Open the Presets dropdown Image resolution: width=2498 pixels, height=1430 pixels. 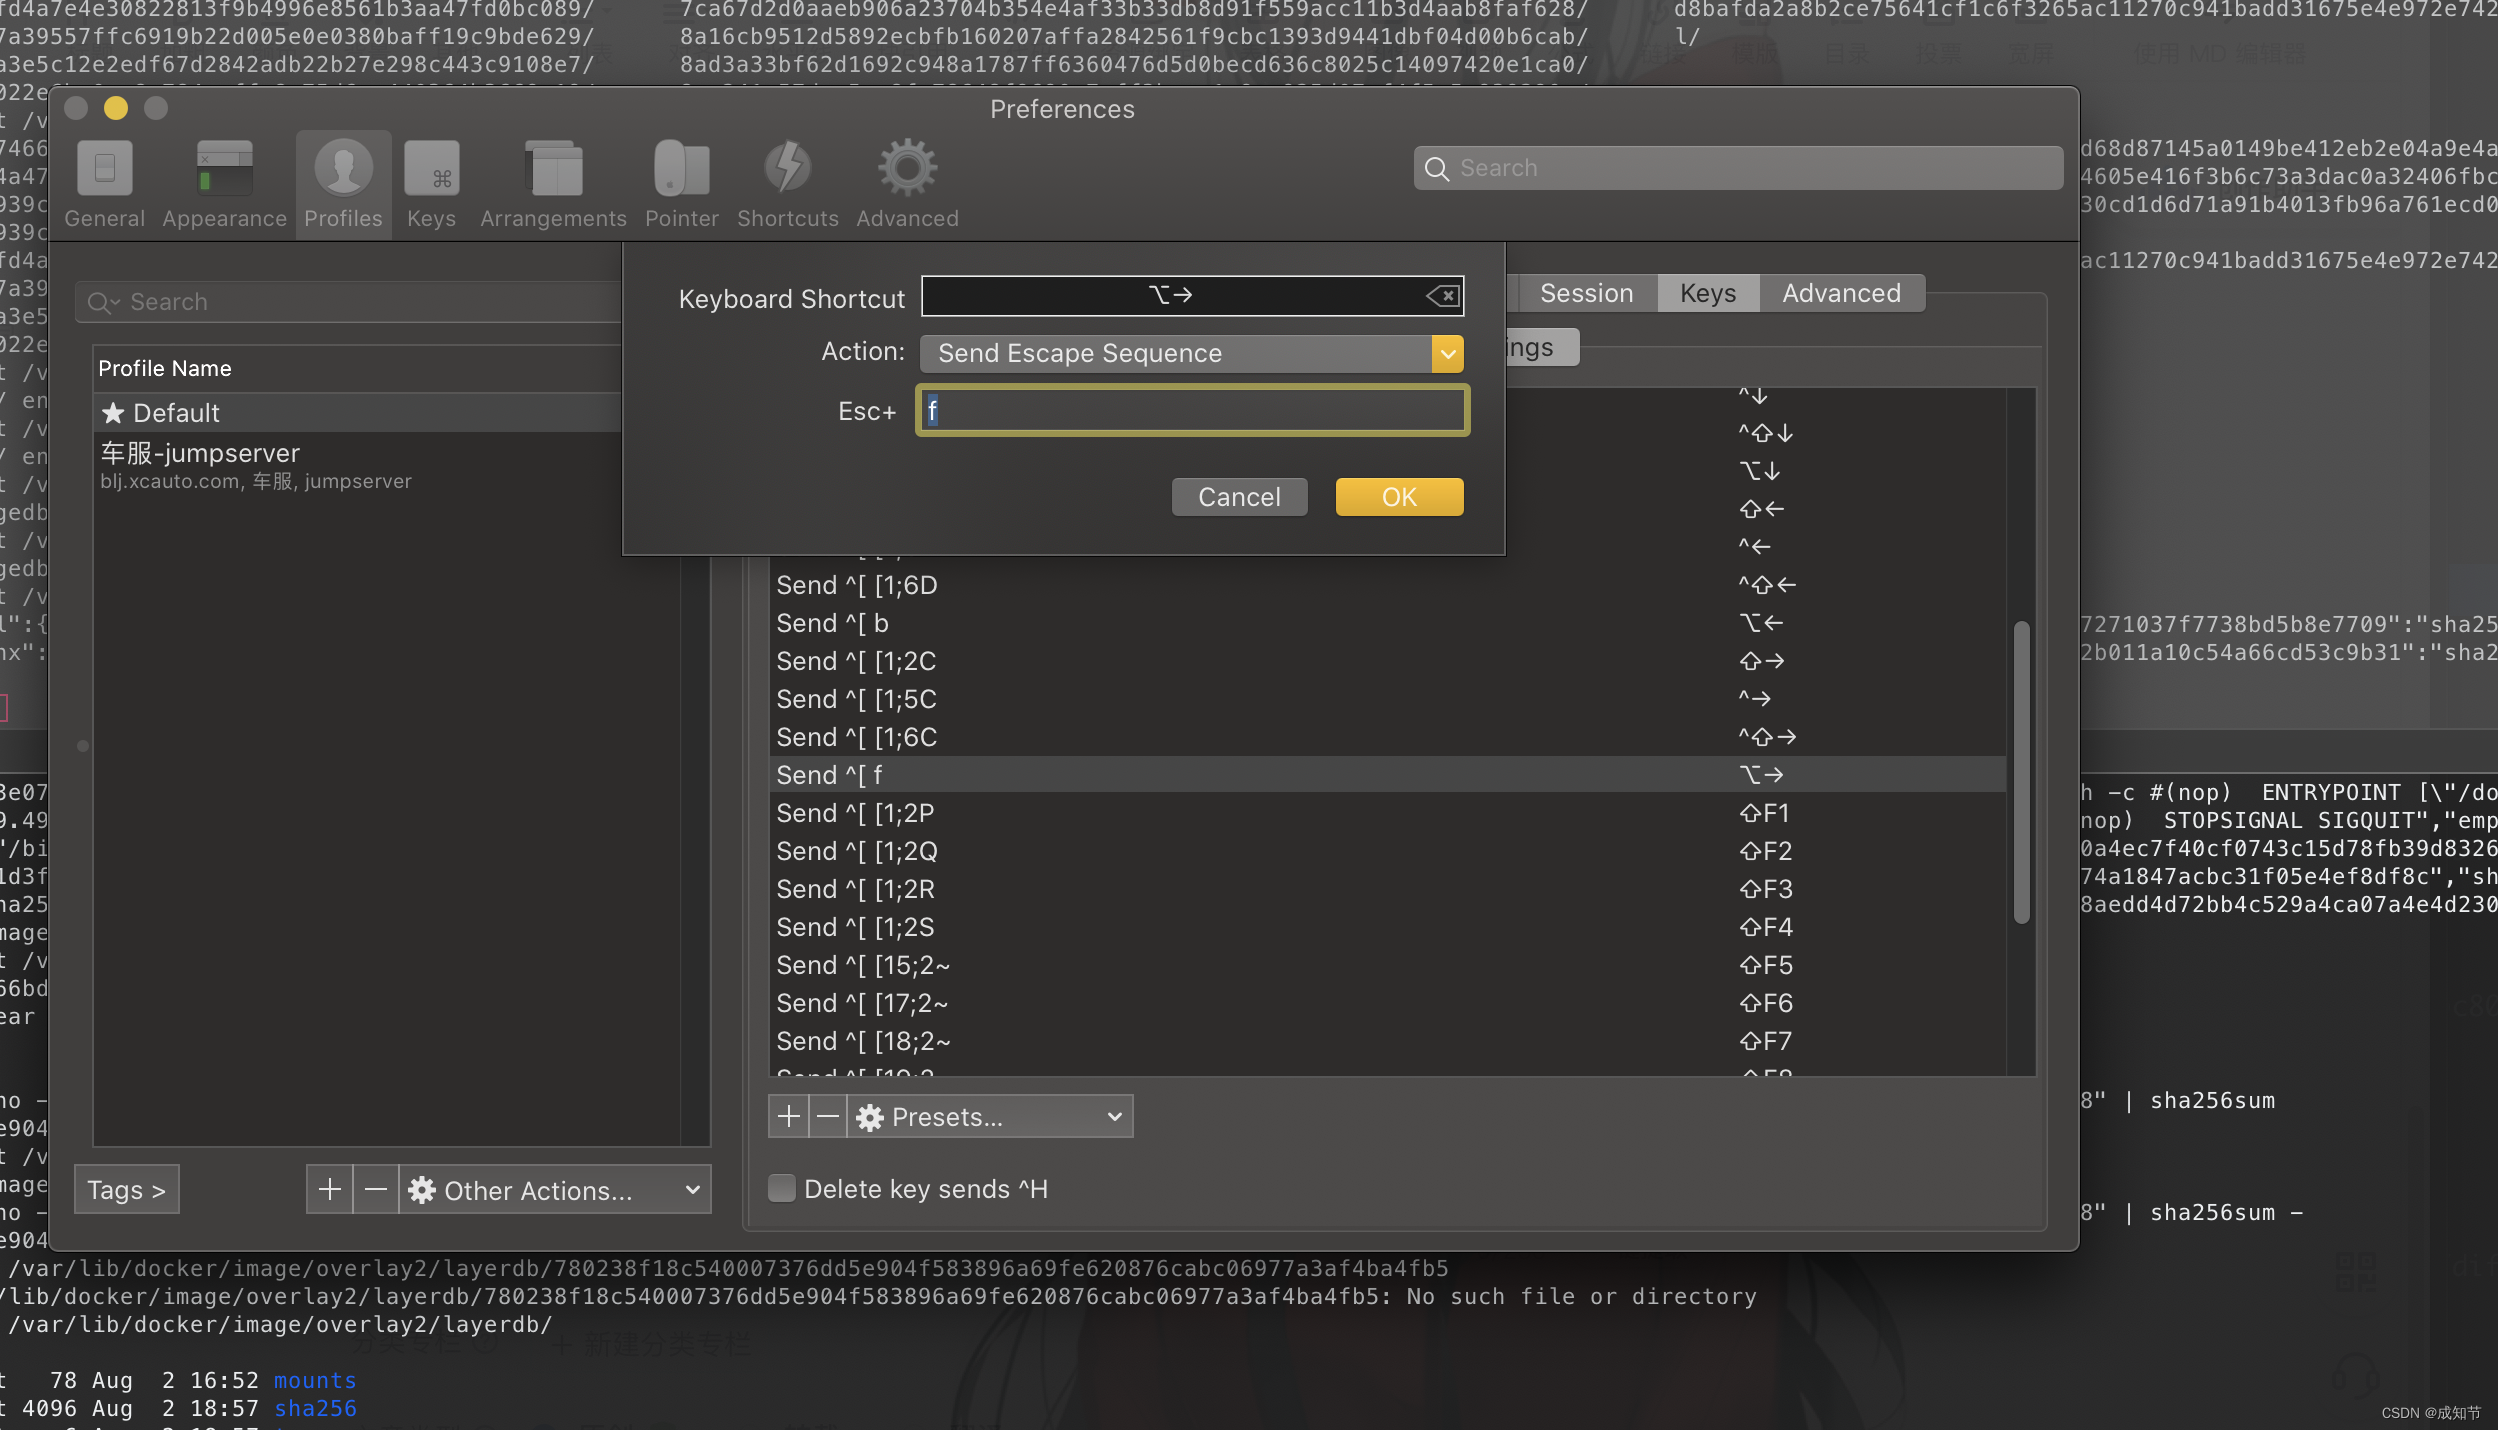click(x=990, y=1116)
